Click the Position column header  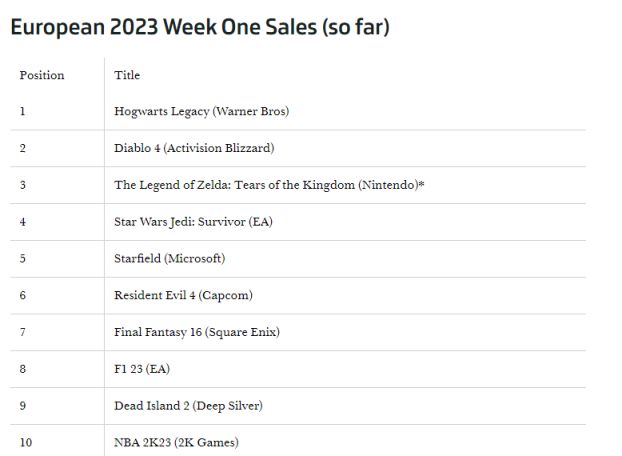41,75
